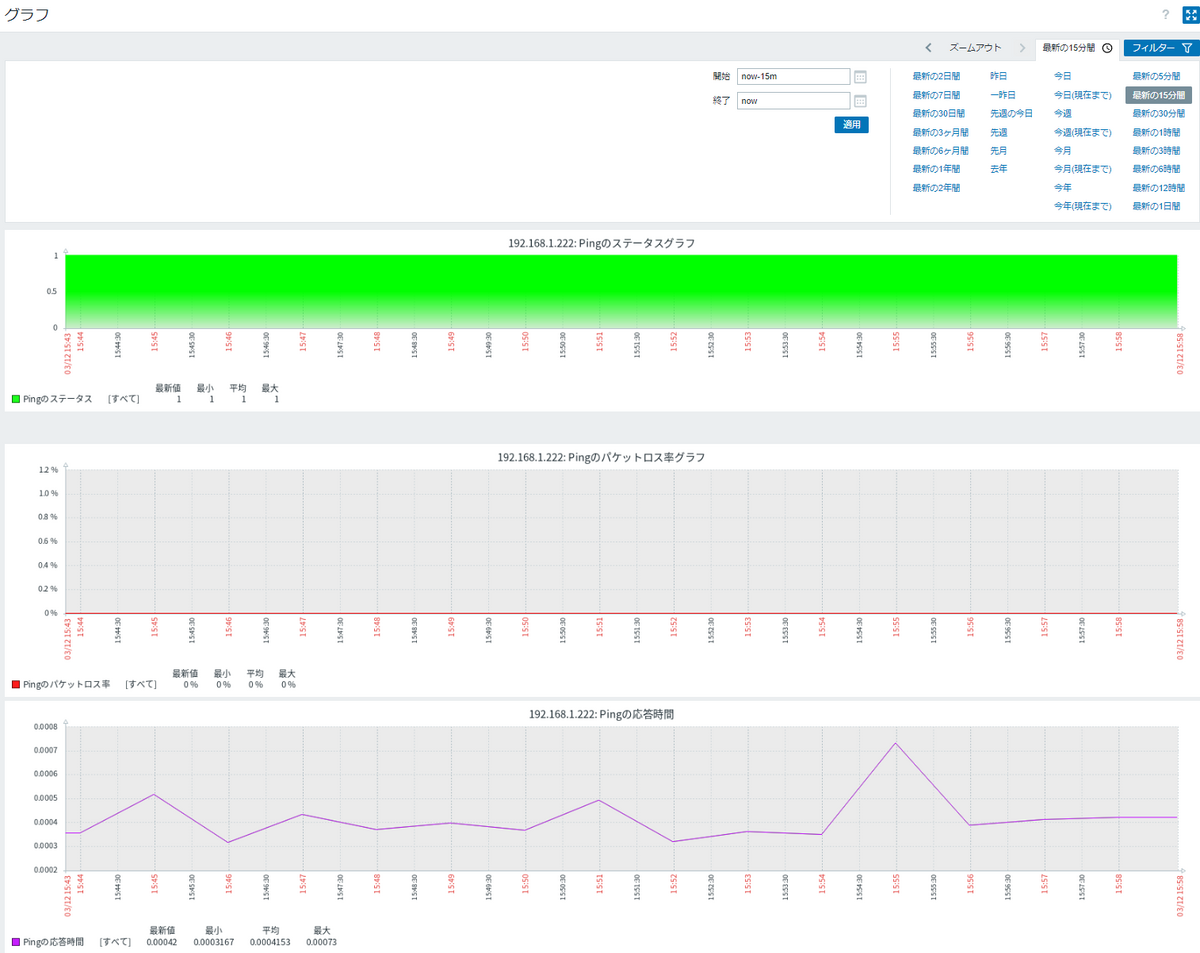
Task: Choose 今日 today range link
Action: click(x=1062, y=75)
